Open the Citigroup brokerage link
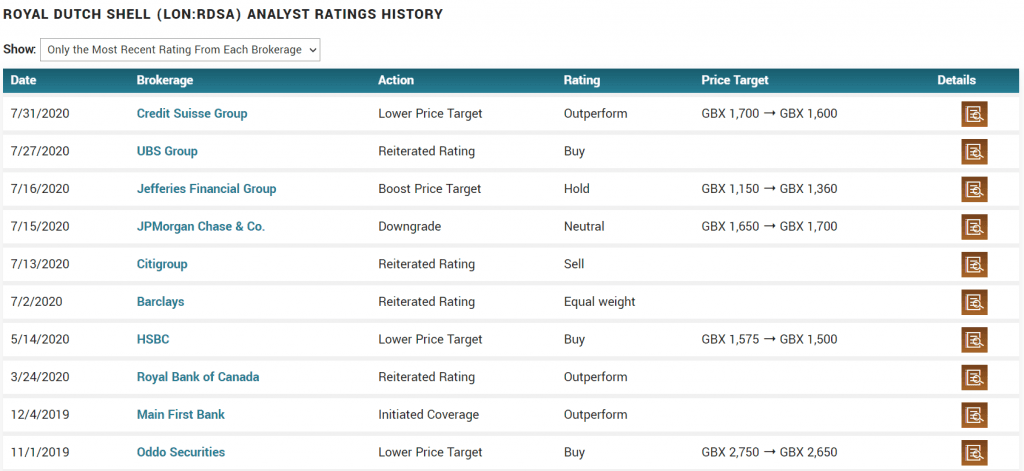The width and height of the screenshot is (1024, 471). [x=162, y=264]
